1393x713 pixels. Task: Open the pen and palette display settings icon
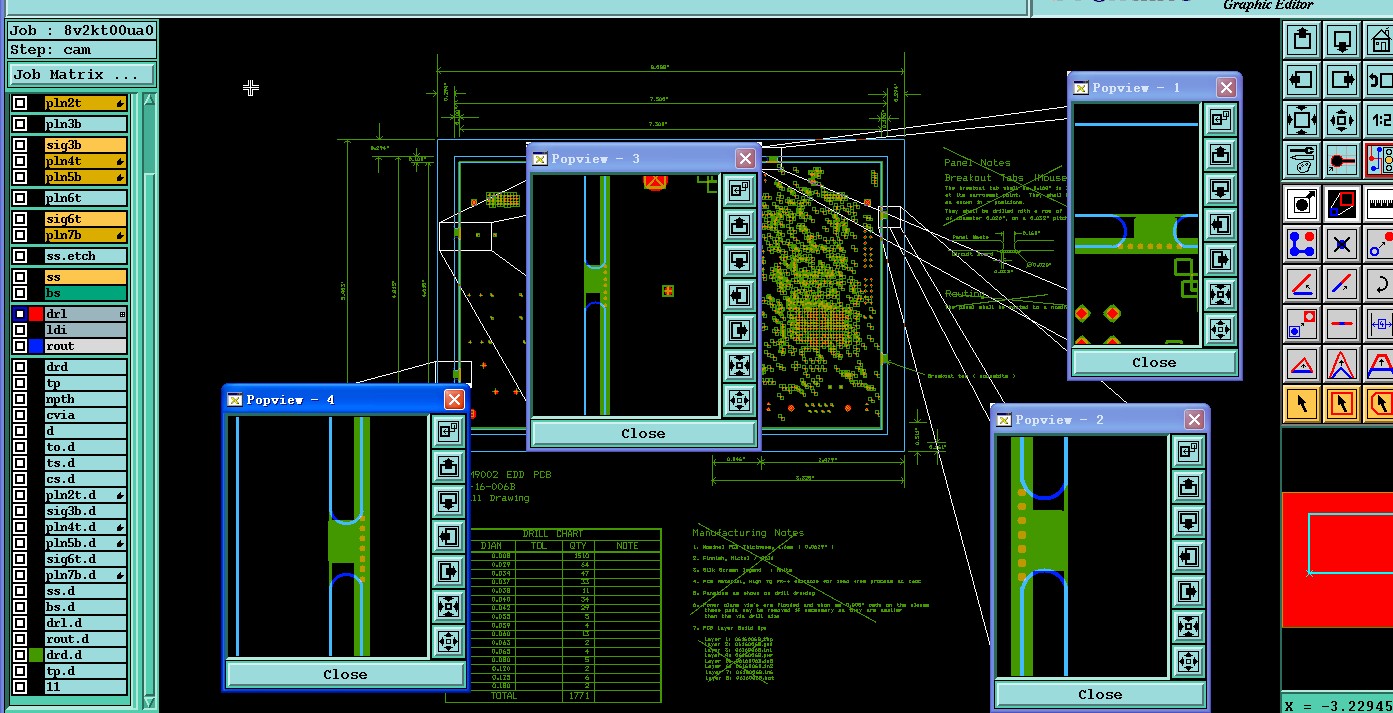pos(1301,159)
